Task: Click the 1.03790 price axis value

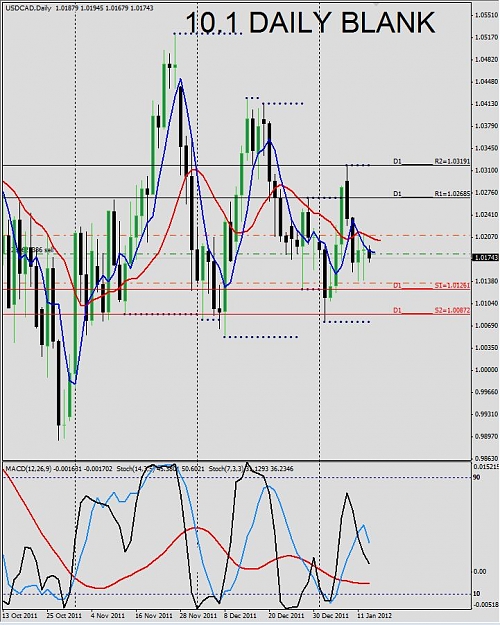Action: point(486,126)
